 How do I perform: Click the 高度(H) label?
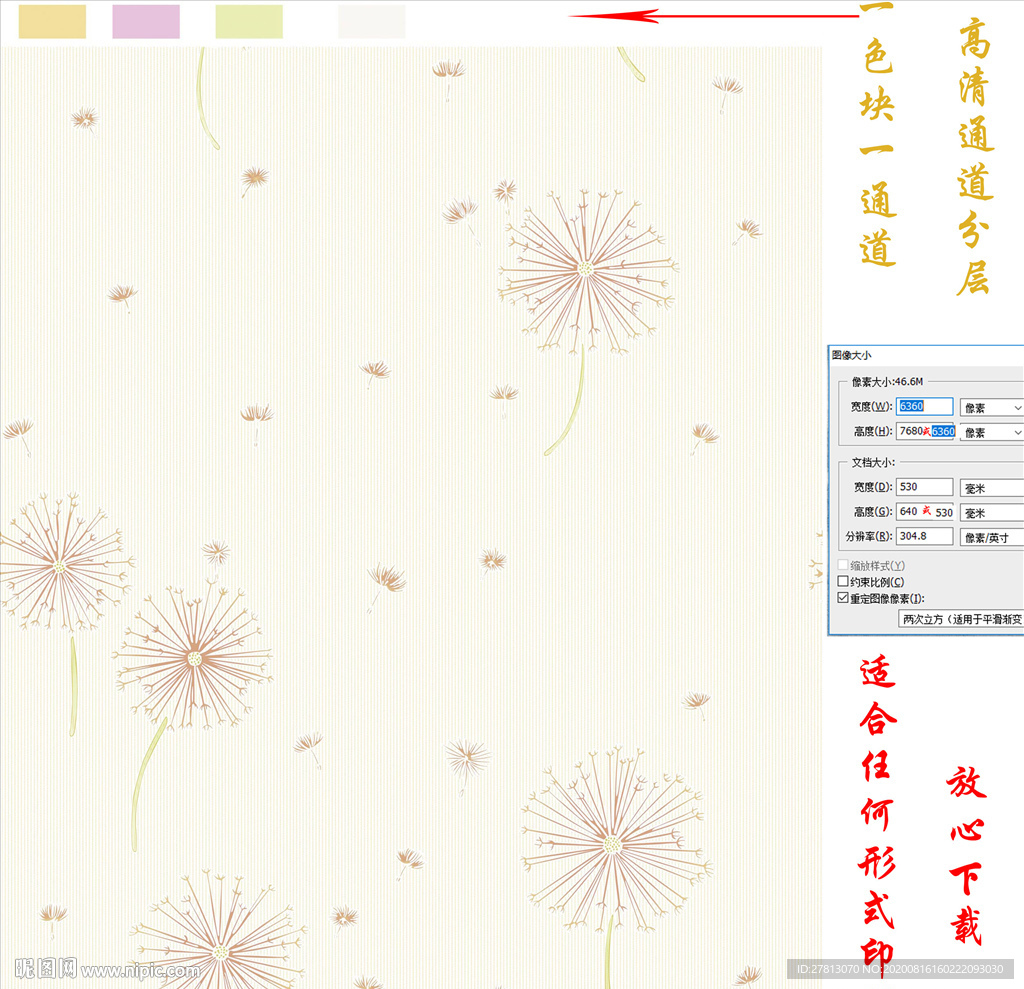point(873,431)
